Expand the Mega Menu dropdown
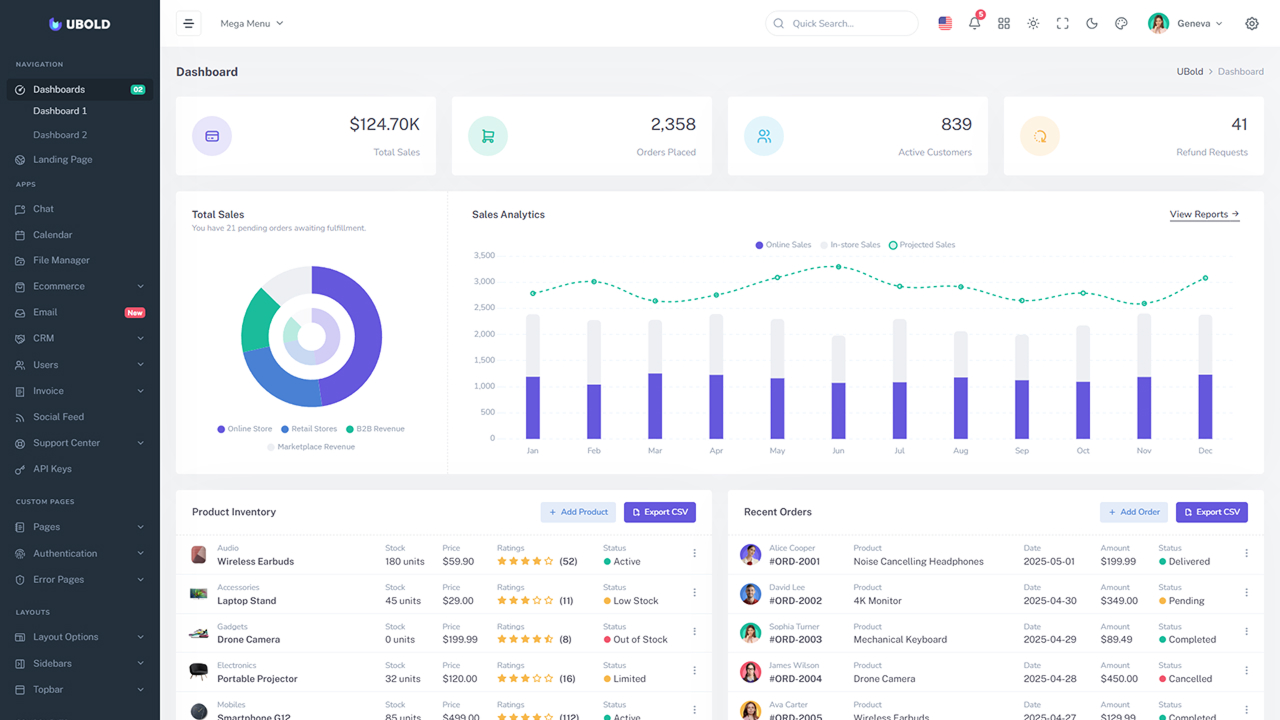 251,23
